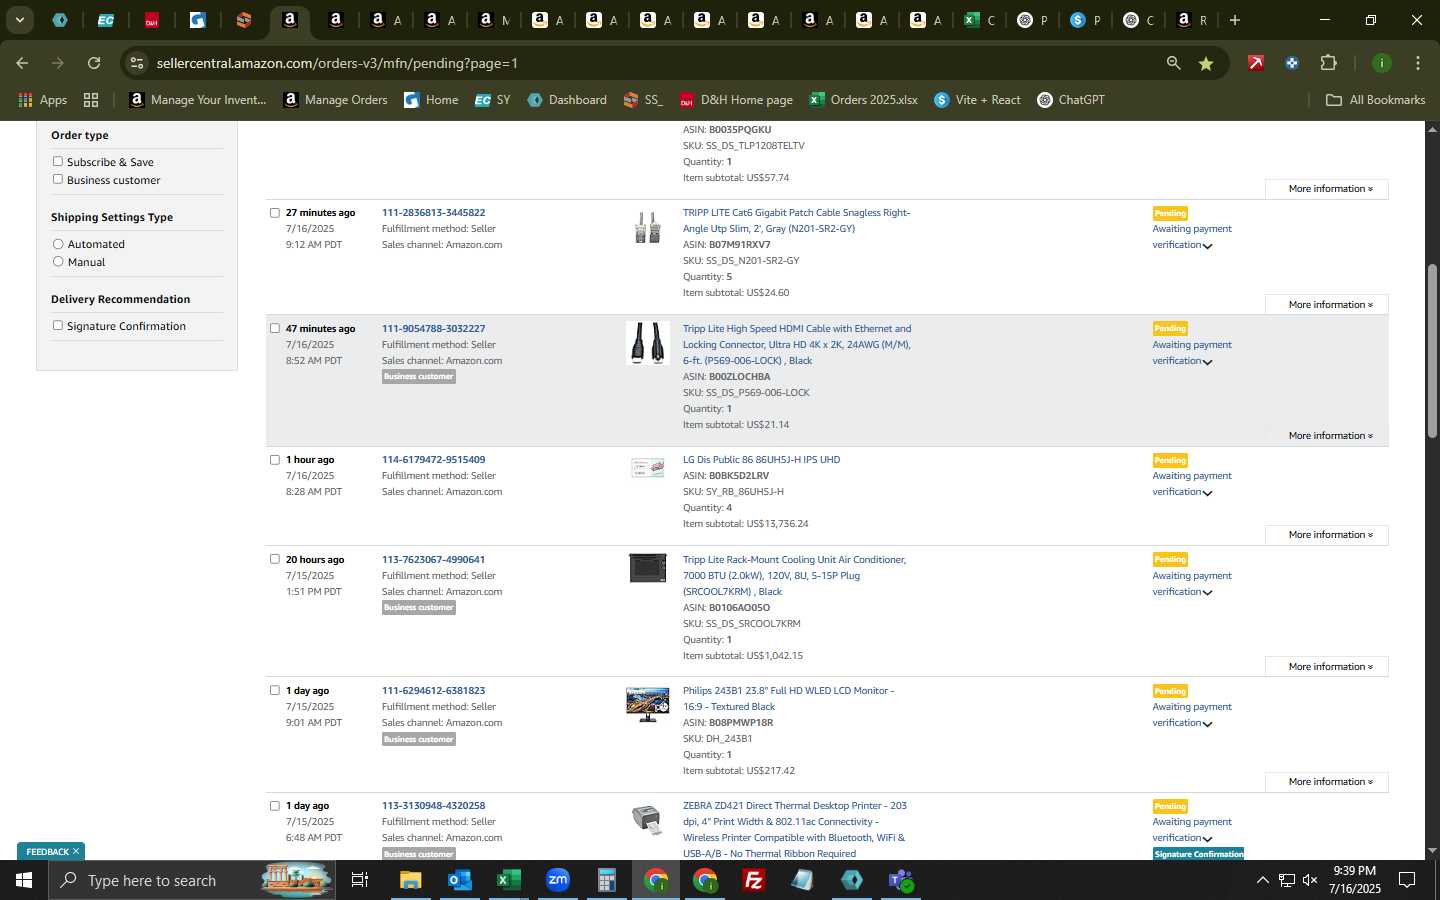Open order 114-6179472-9515409 details
1440x900 pixels.
pos(433,460)
